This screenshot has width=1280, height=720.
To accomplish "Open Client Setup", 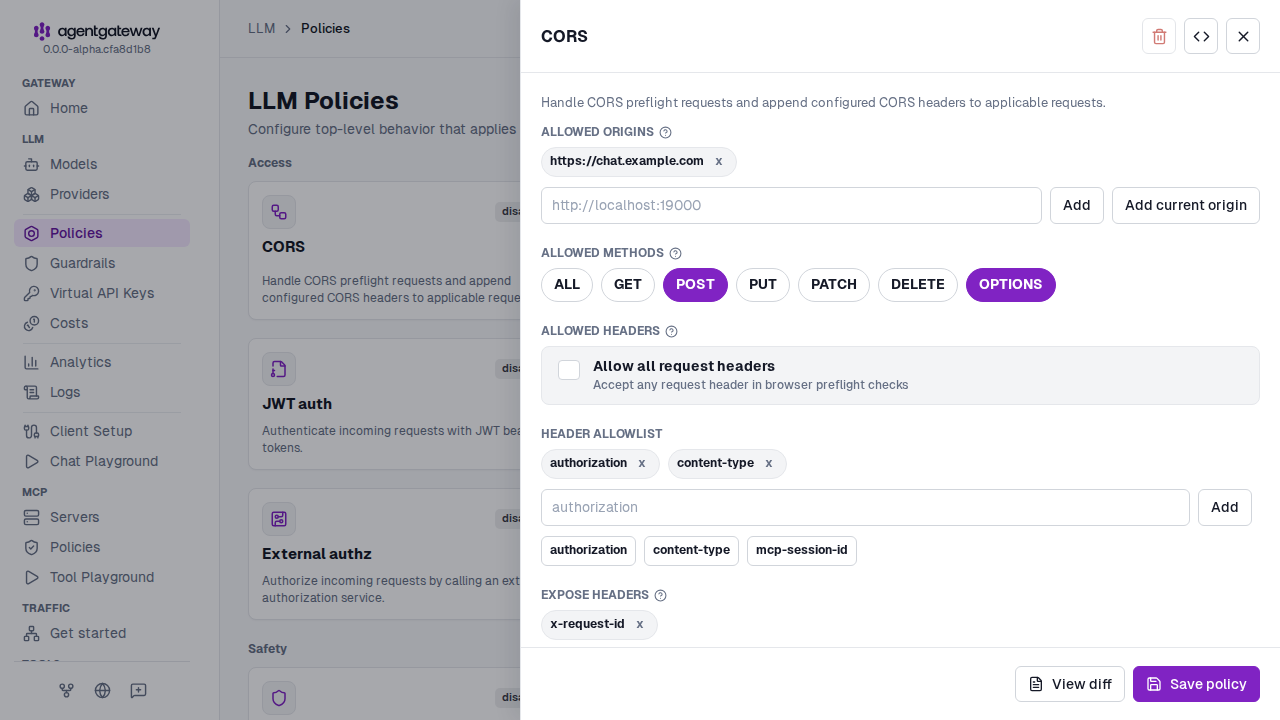I will [101, 431].
